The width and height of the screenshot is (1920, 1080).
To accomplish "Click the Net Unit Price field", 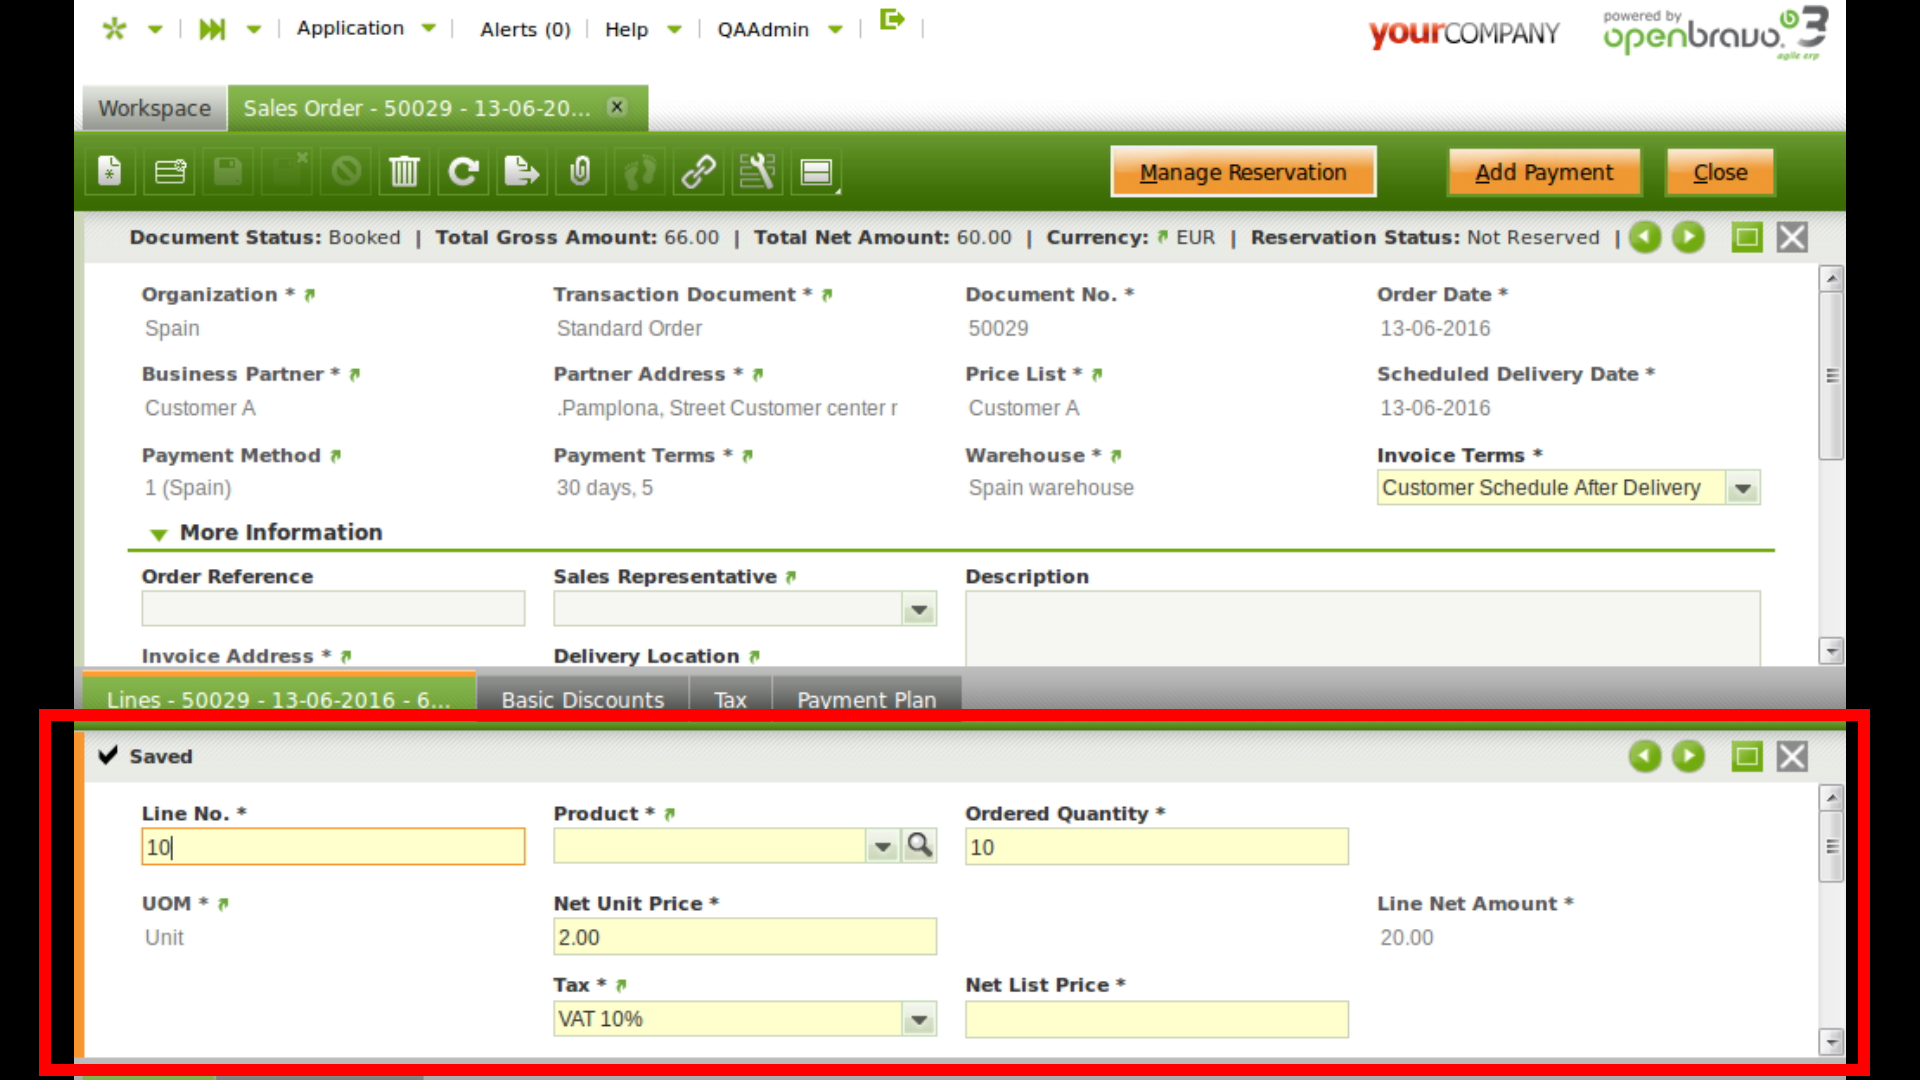I will pos(744,937).
